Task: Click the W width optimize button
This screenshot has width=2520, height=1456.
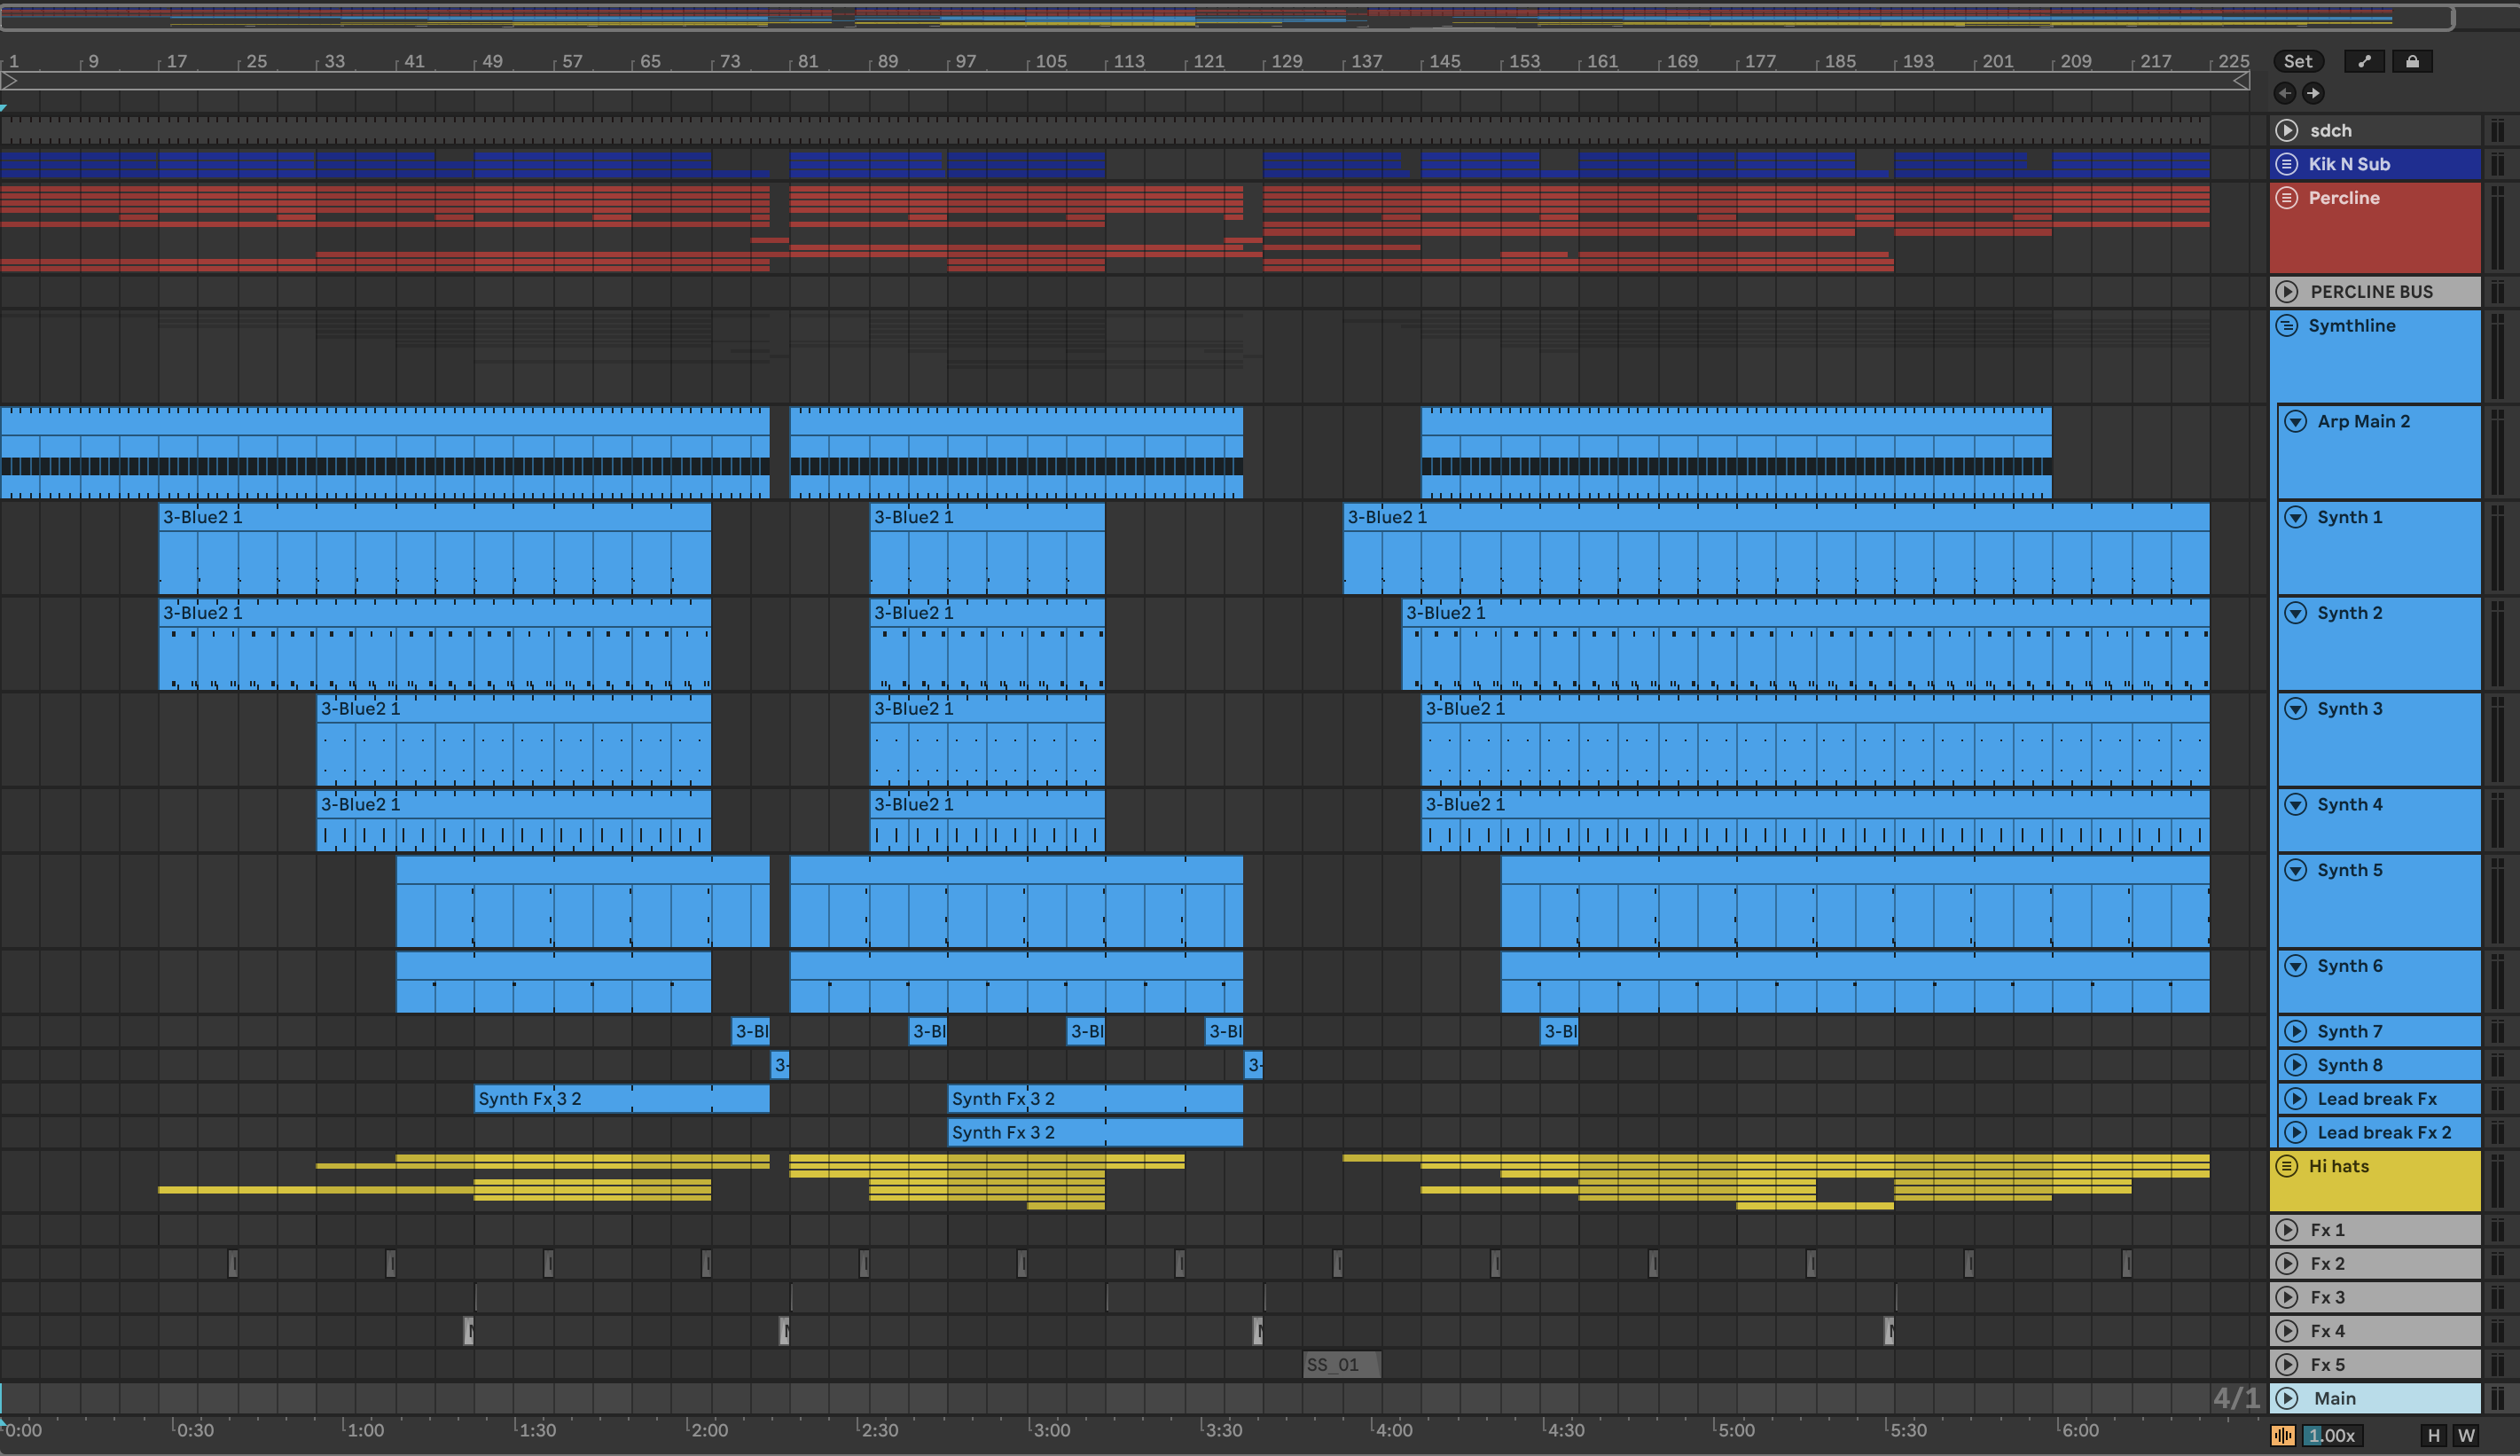Action: tap(2466, 1435)
